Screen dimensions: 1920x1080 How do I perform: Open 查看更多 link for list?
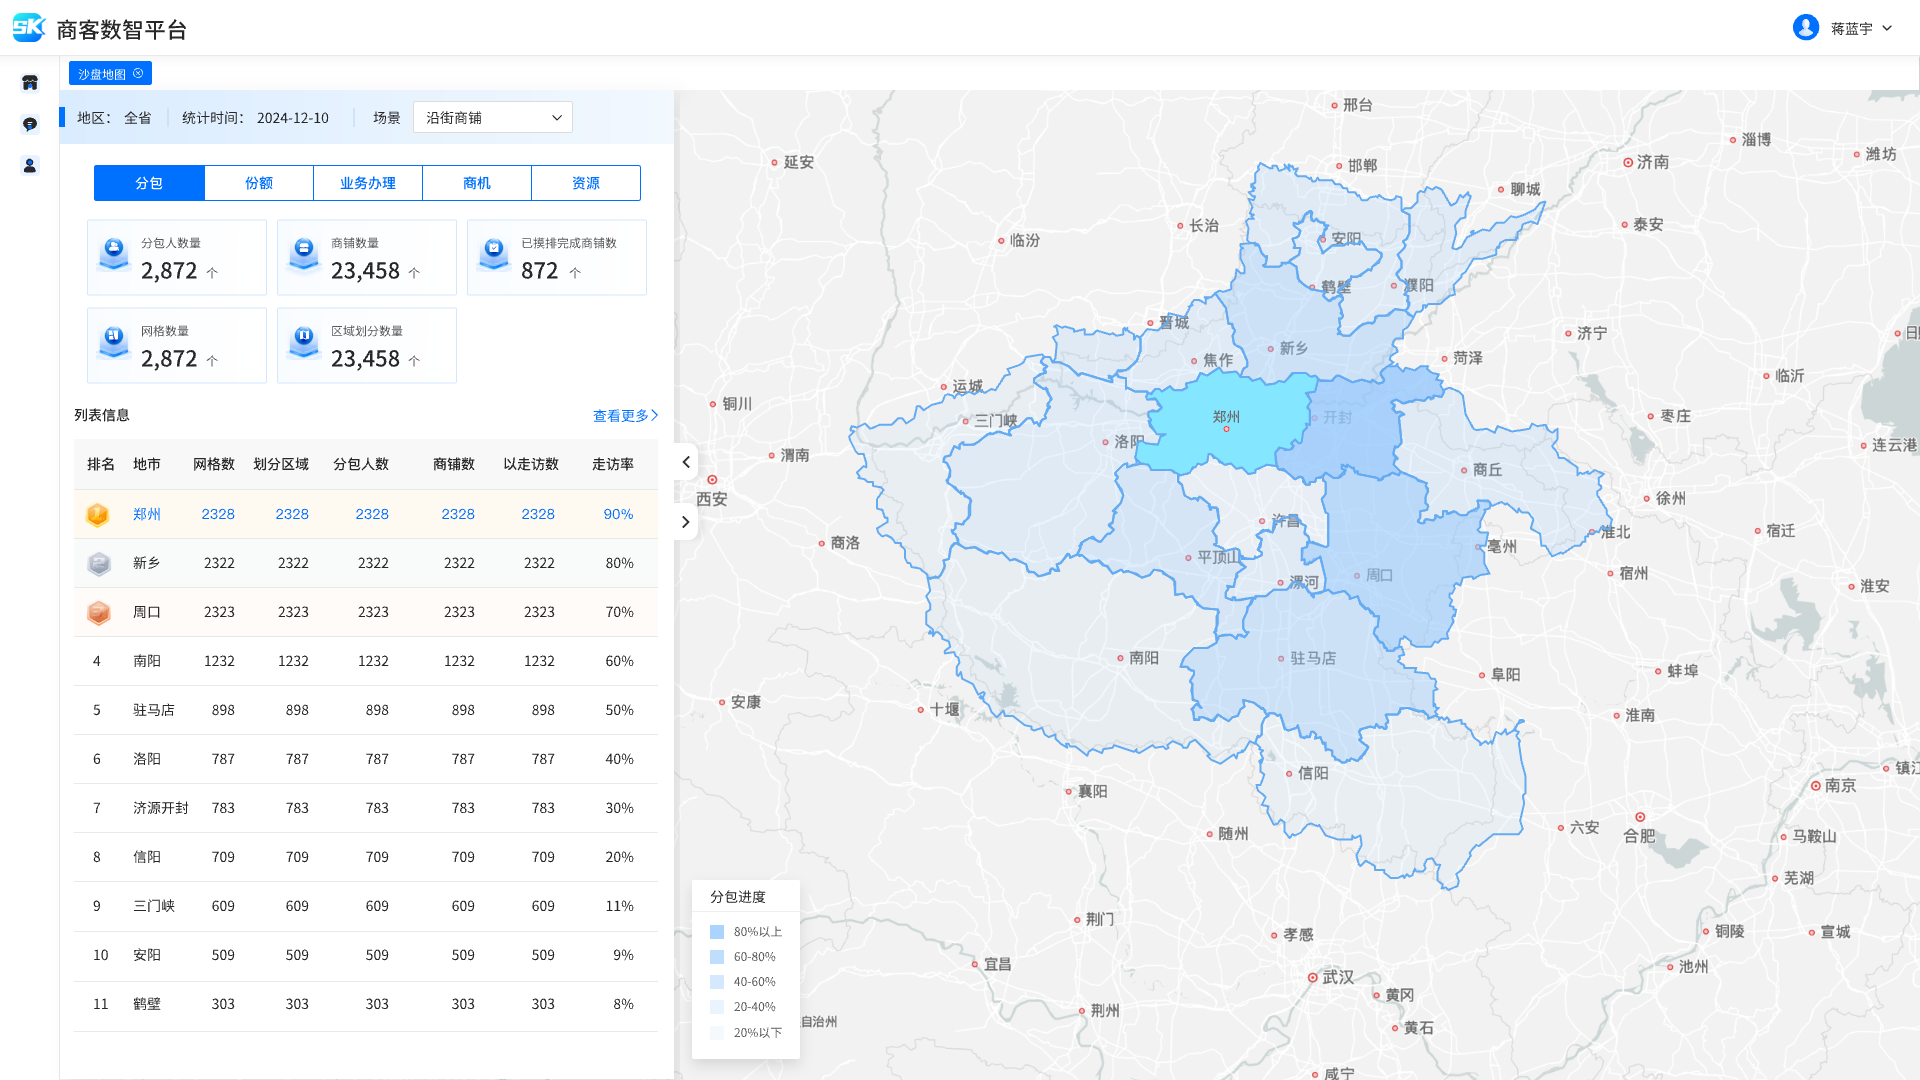tap(625, 415)
